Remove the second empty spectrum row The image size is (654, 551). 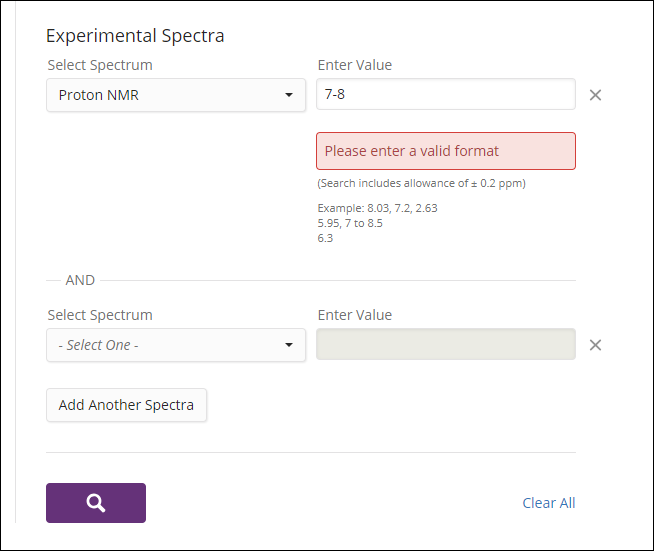pyautogui.click(x=595, y=345)
